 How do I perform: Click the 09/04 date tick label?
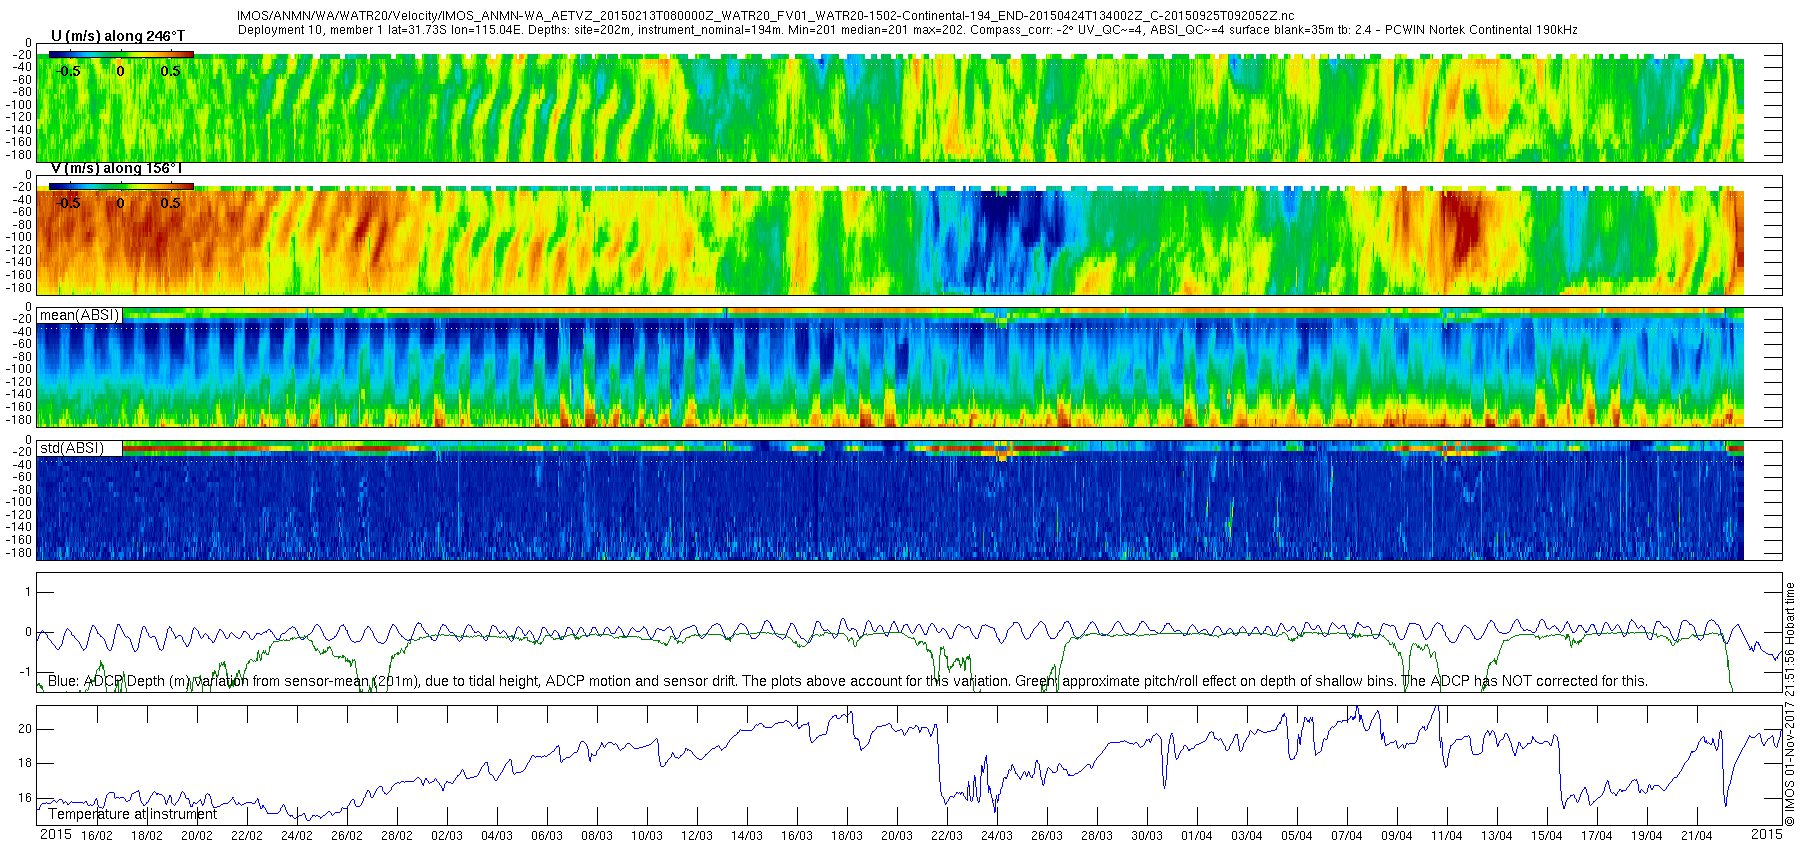pos(1397,836)
